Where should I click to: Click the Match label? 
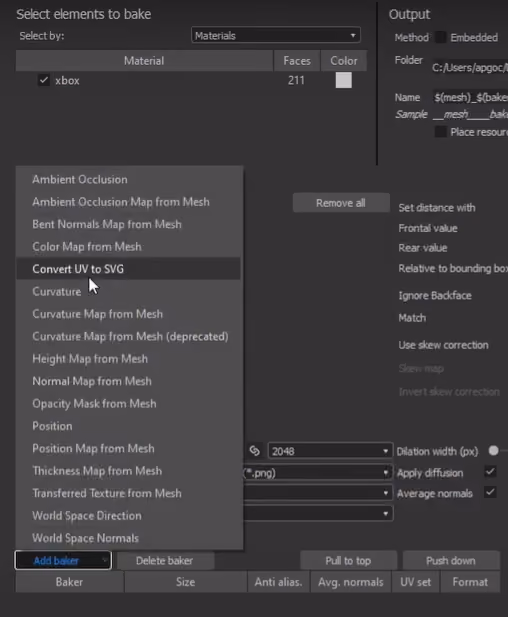point(412,318)
